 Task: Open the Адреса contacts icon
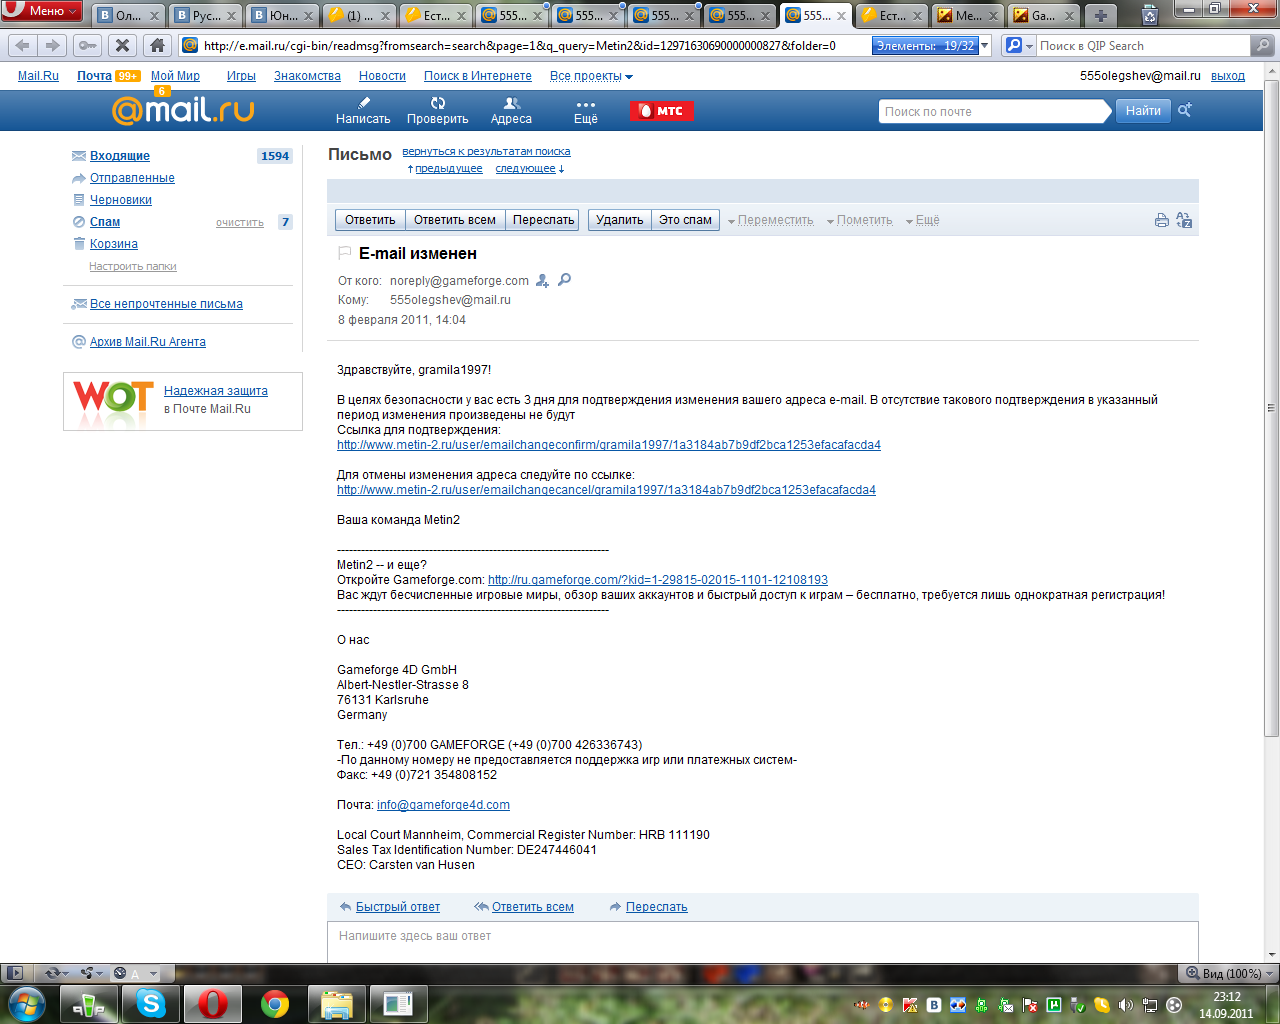pyautogui.click(x=511, y=103)
